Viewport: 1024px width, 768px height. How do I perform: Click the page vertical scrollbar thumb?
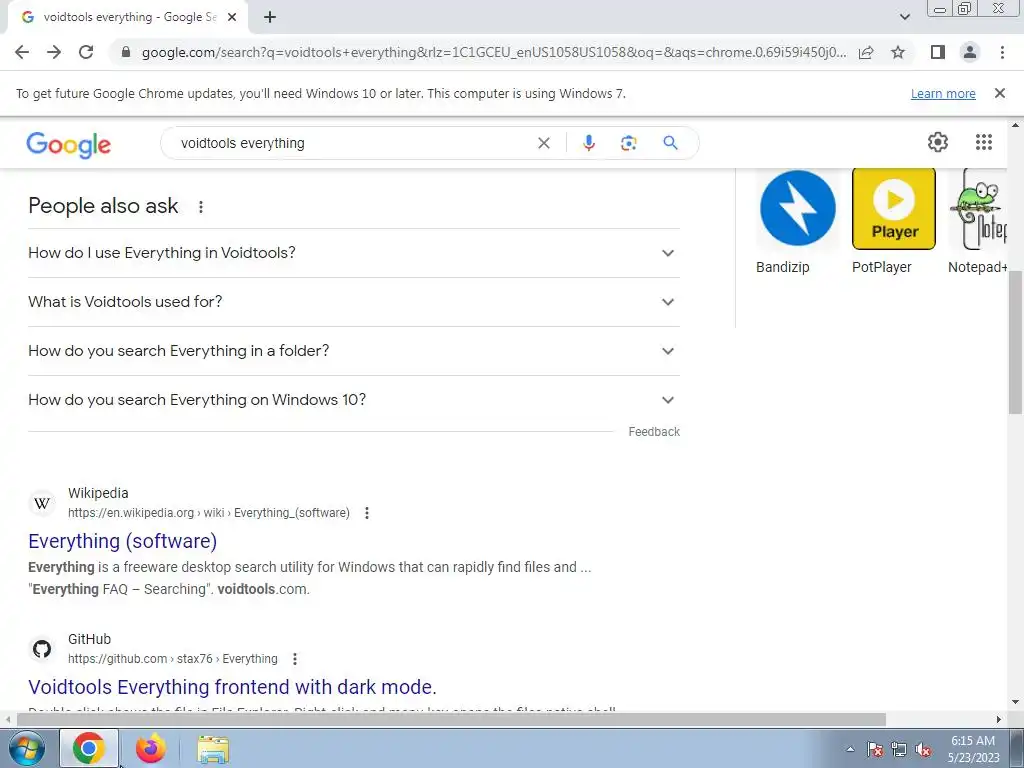coord(1015,342)
